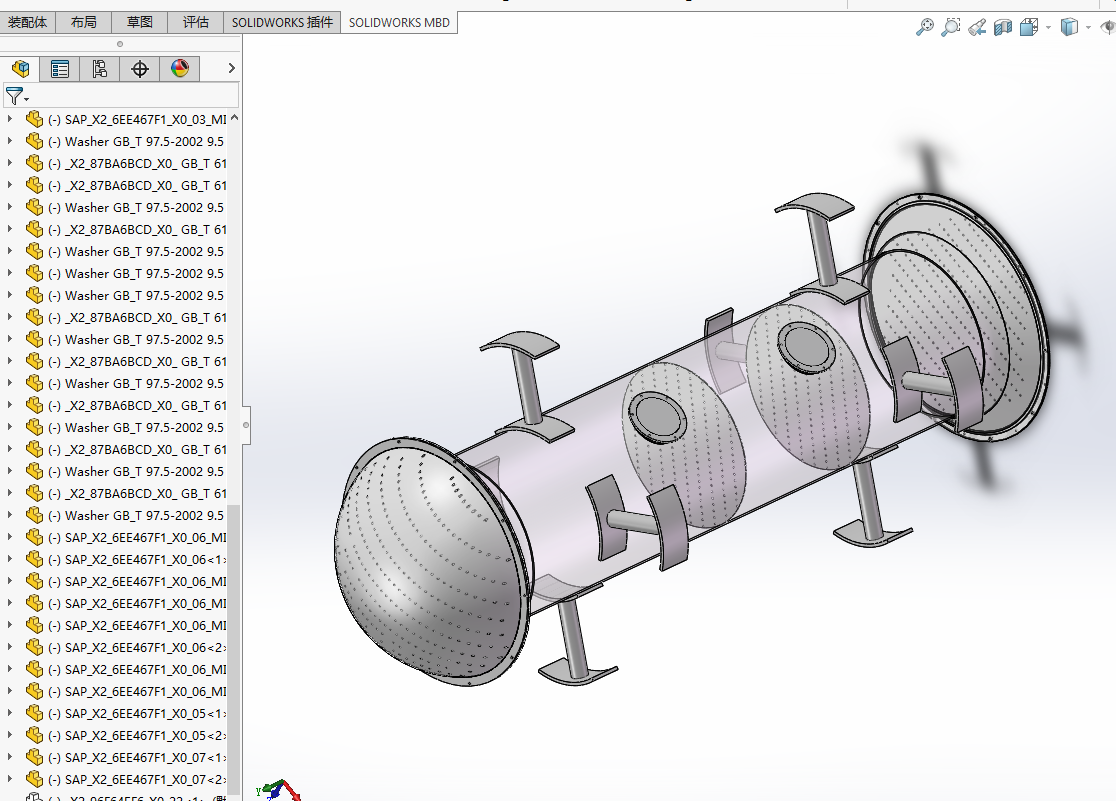Open the DimXpertManager crosshair tab
Image resolution: width=1116 pixels, height=801 pixels.
[140, 68]
